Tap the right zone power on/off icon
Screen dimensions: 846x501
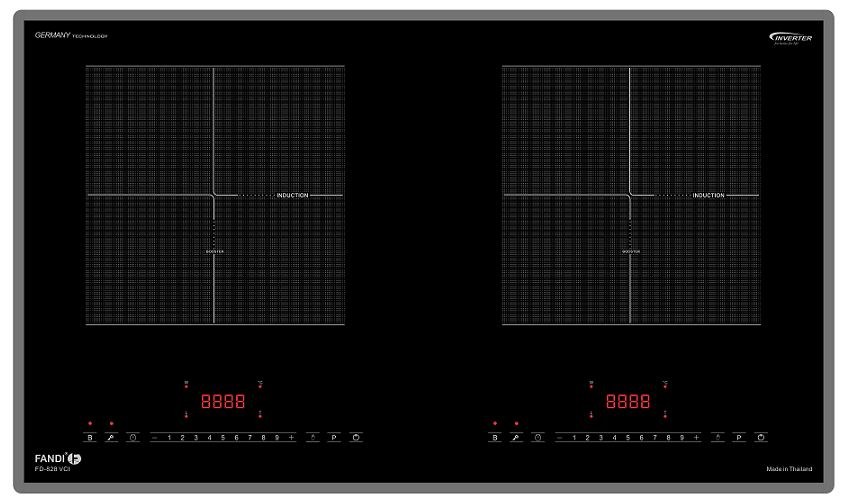point(761,437)
